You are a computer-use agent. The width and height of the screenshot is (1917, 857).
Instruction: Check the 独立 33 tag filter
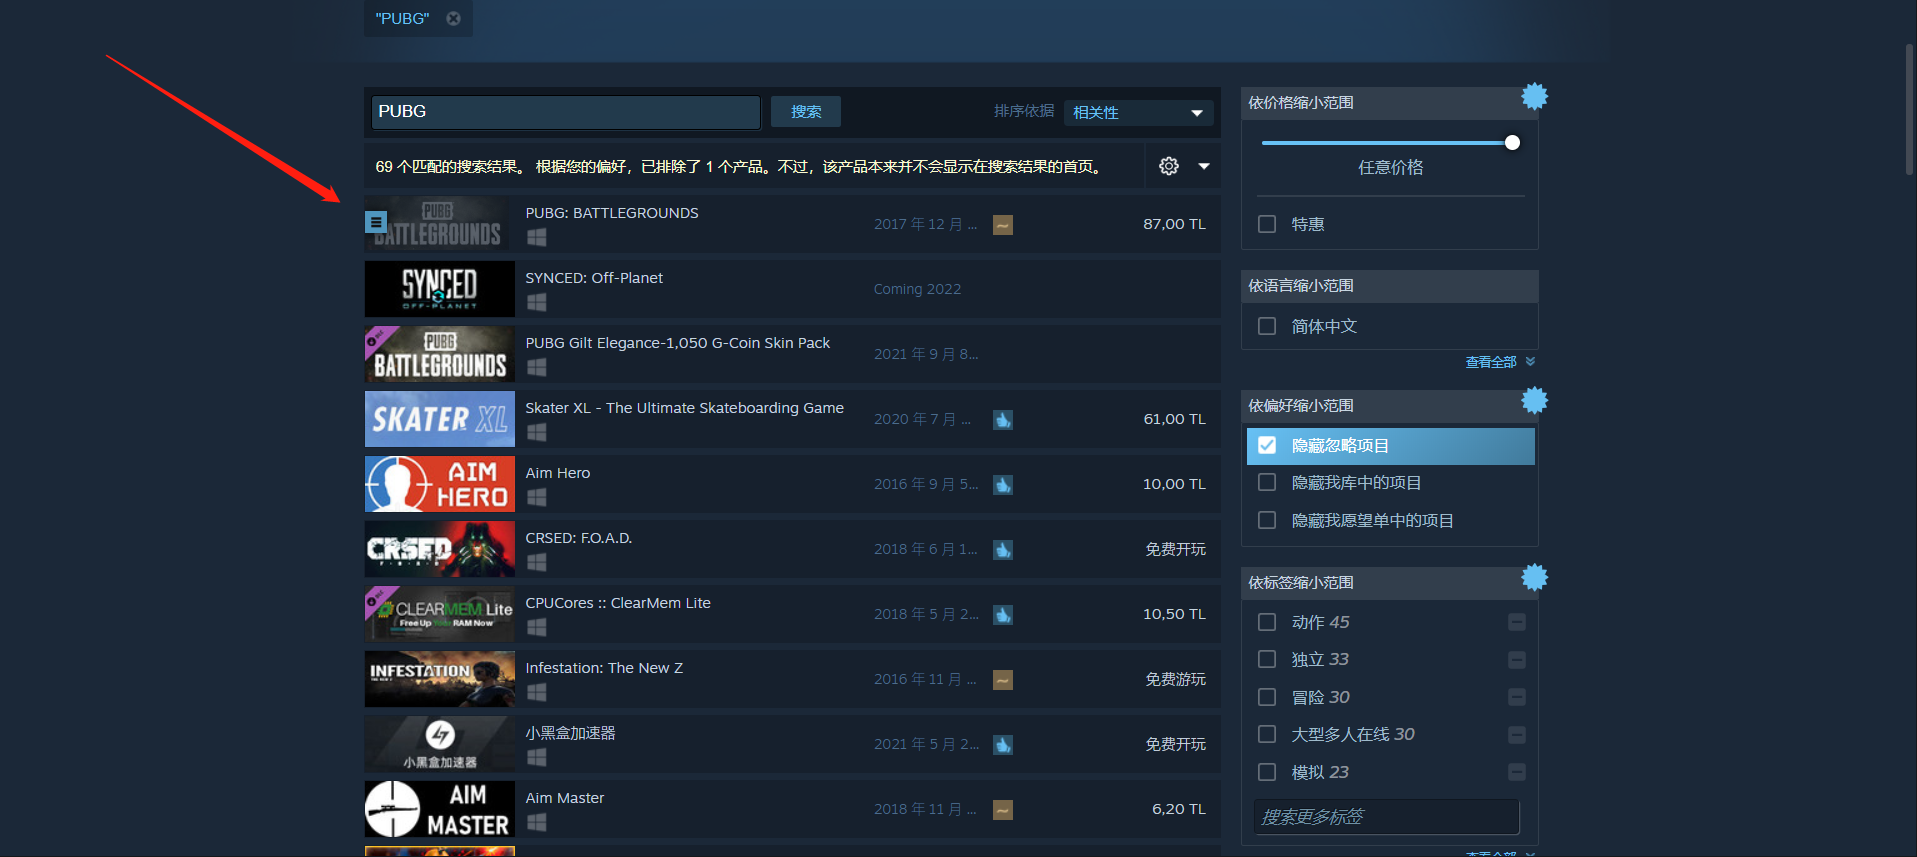(1267, 659)
